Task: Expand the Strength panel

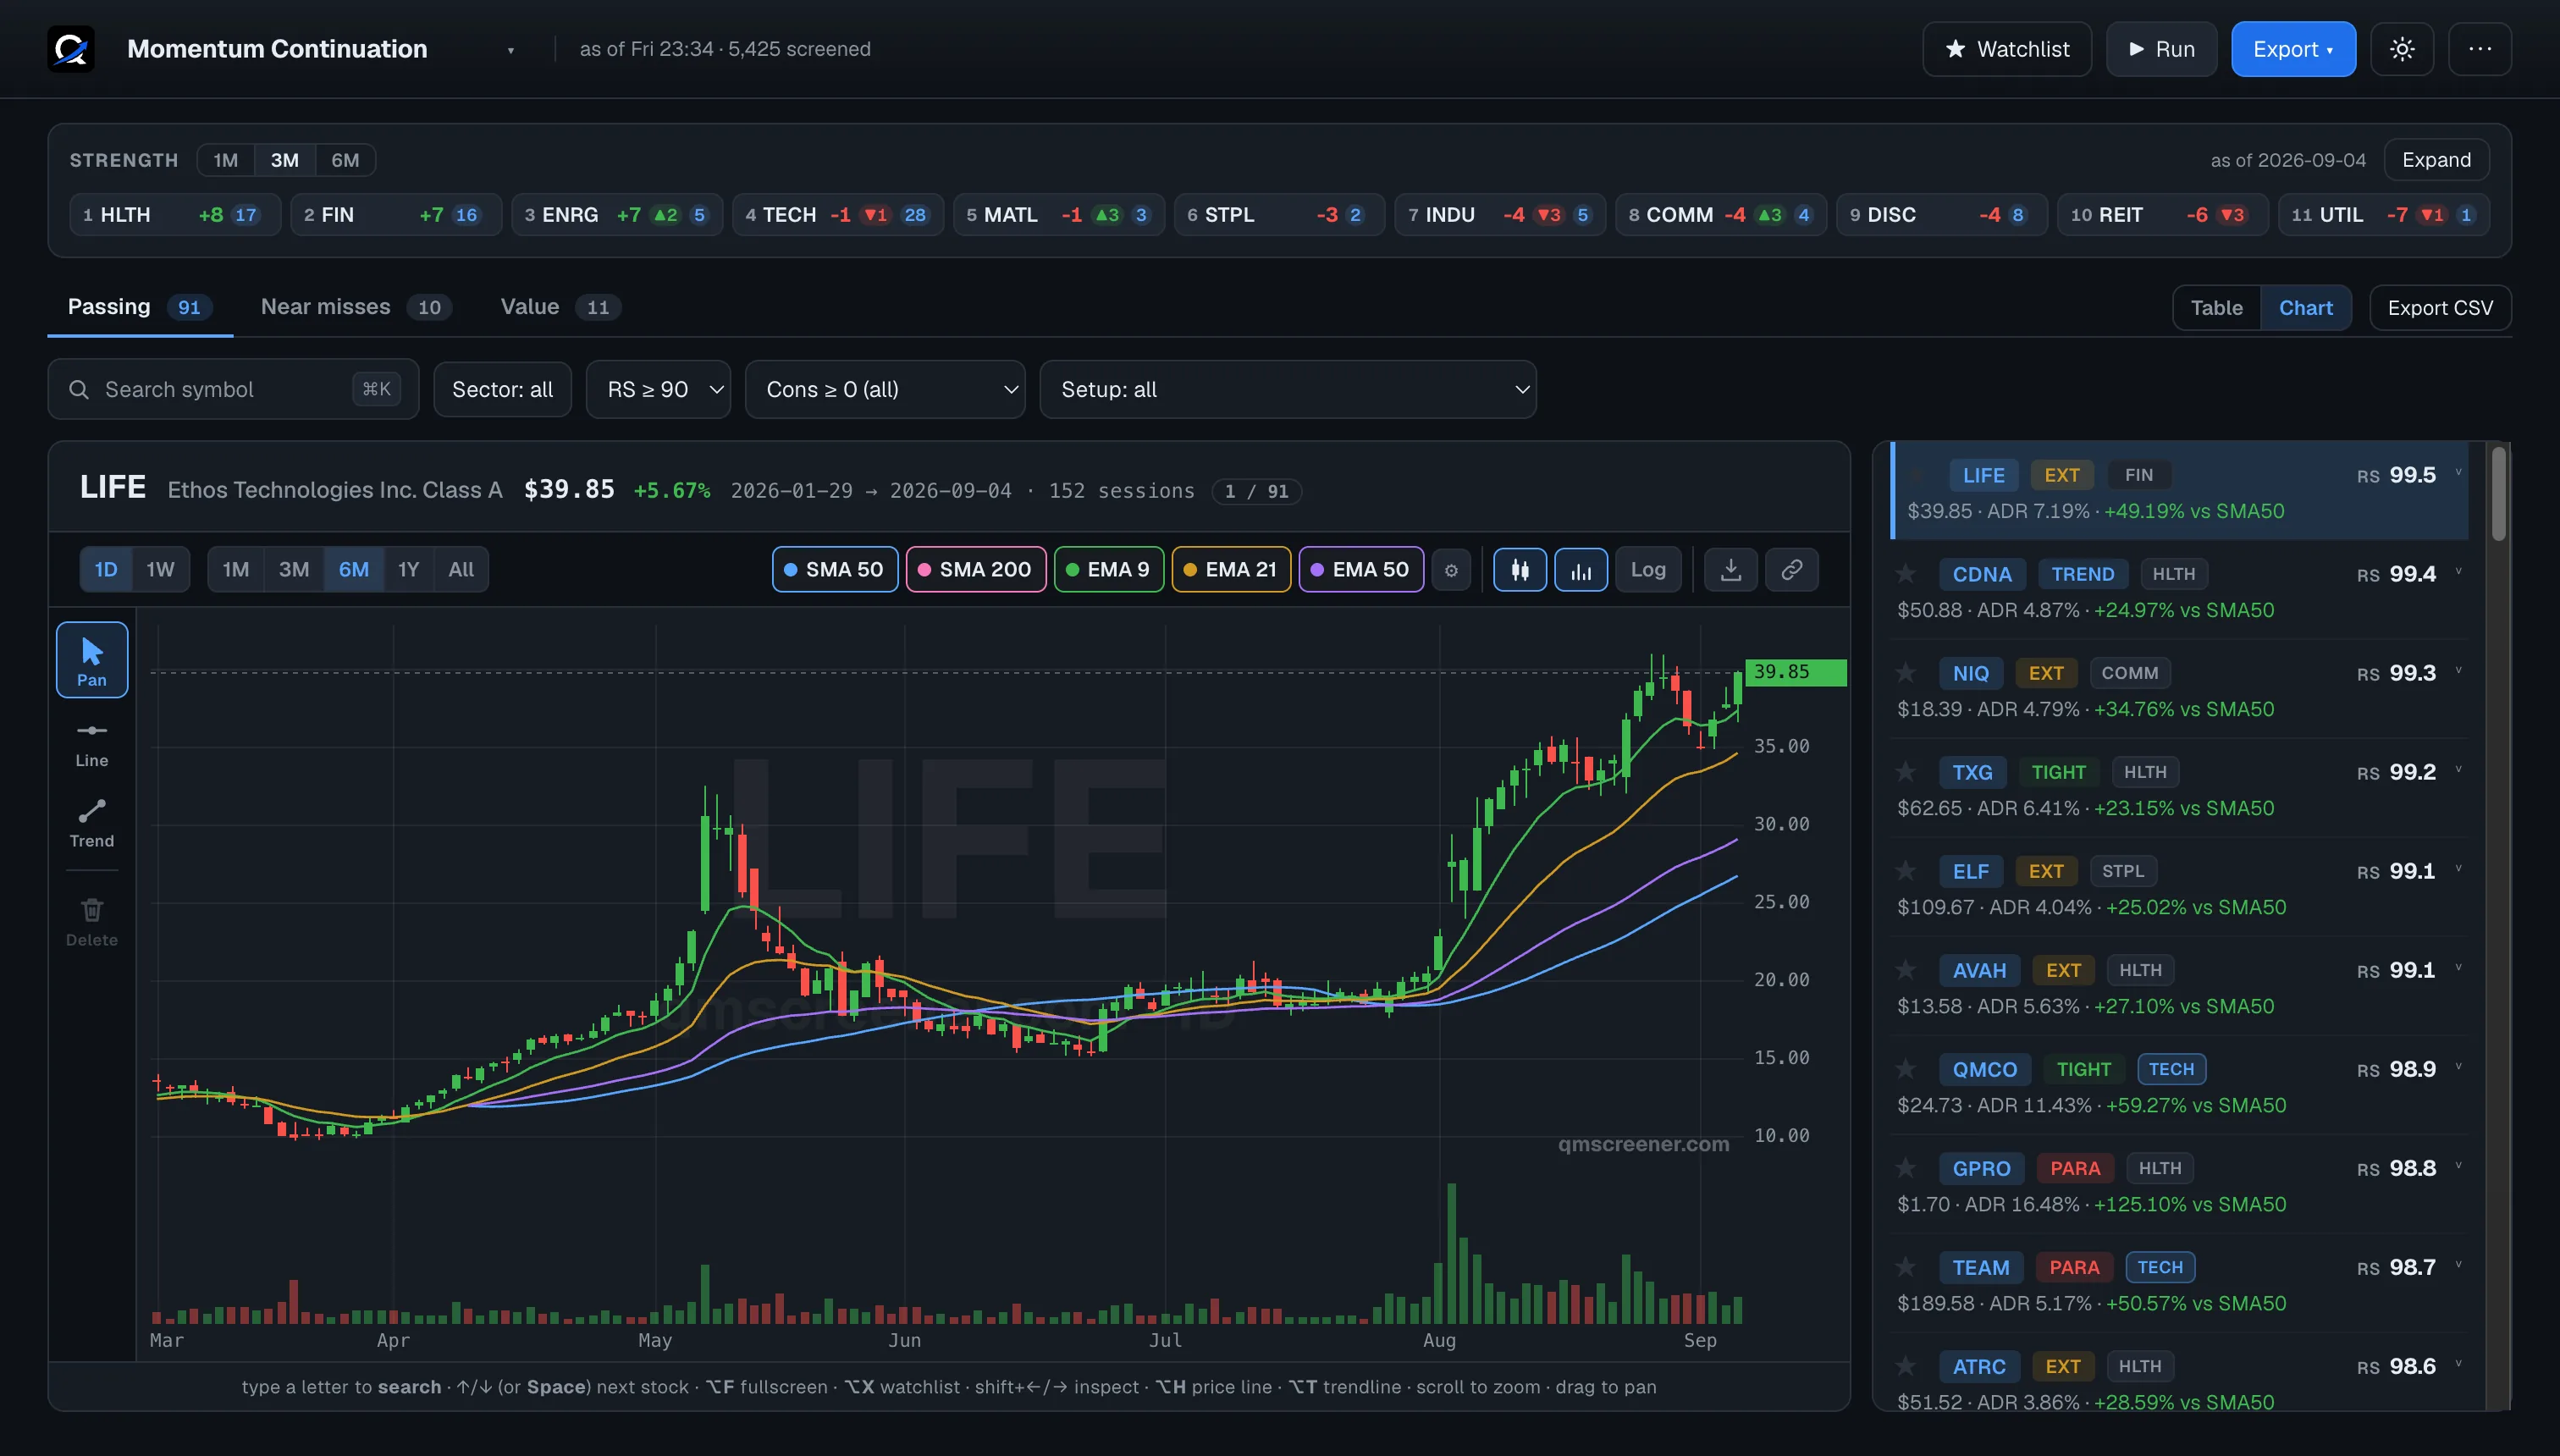Action: click(x=2436, y=160)
